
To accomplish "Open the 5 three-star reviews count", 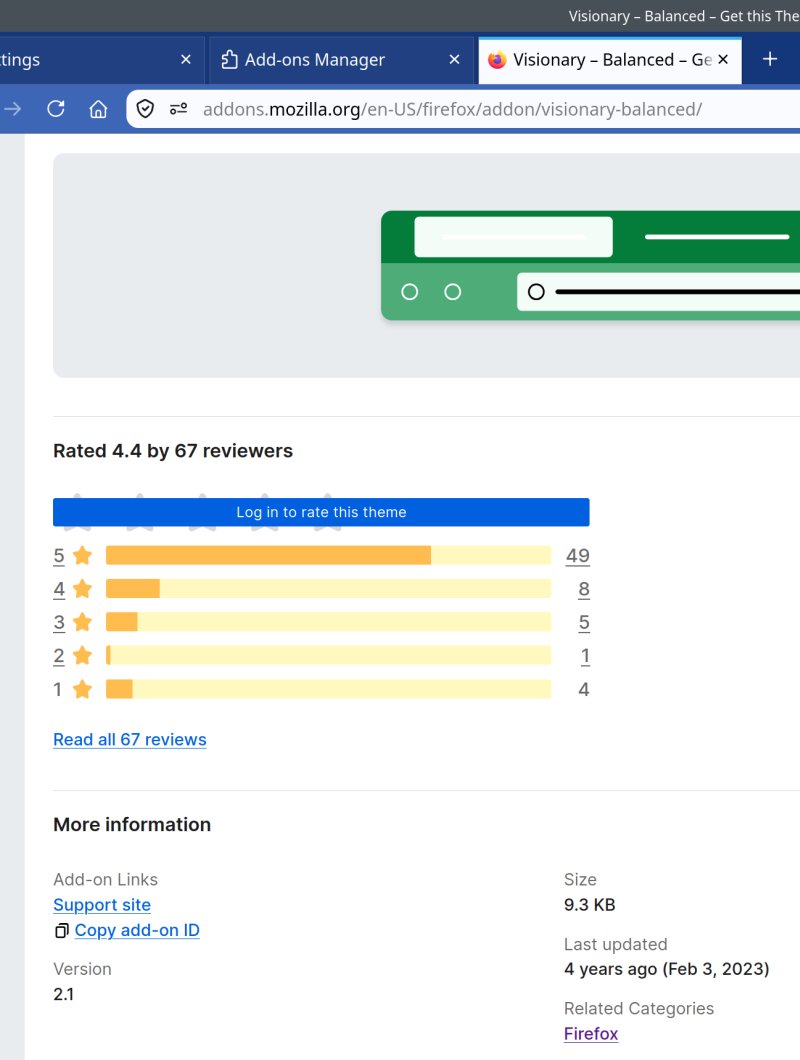I will (584, 622).
